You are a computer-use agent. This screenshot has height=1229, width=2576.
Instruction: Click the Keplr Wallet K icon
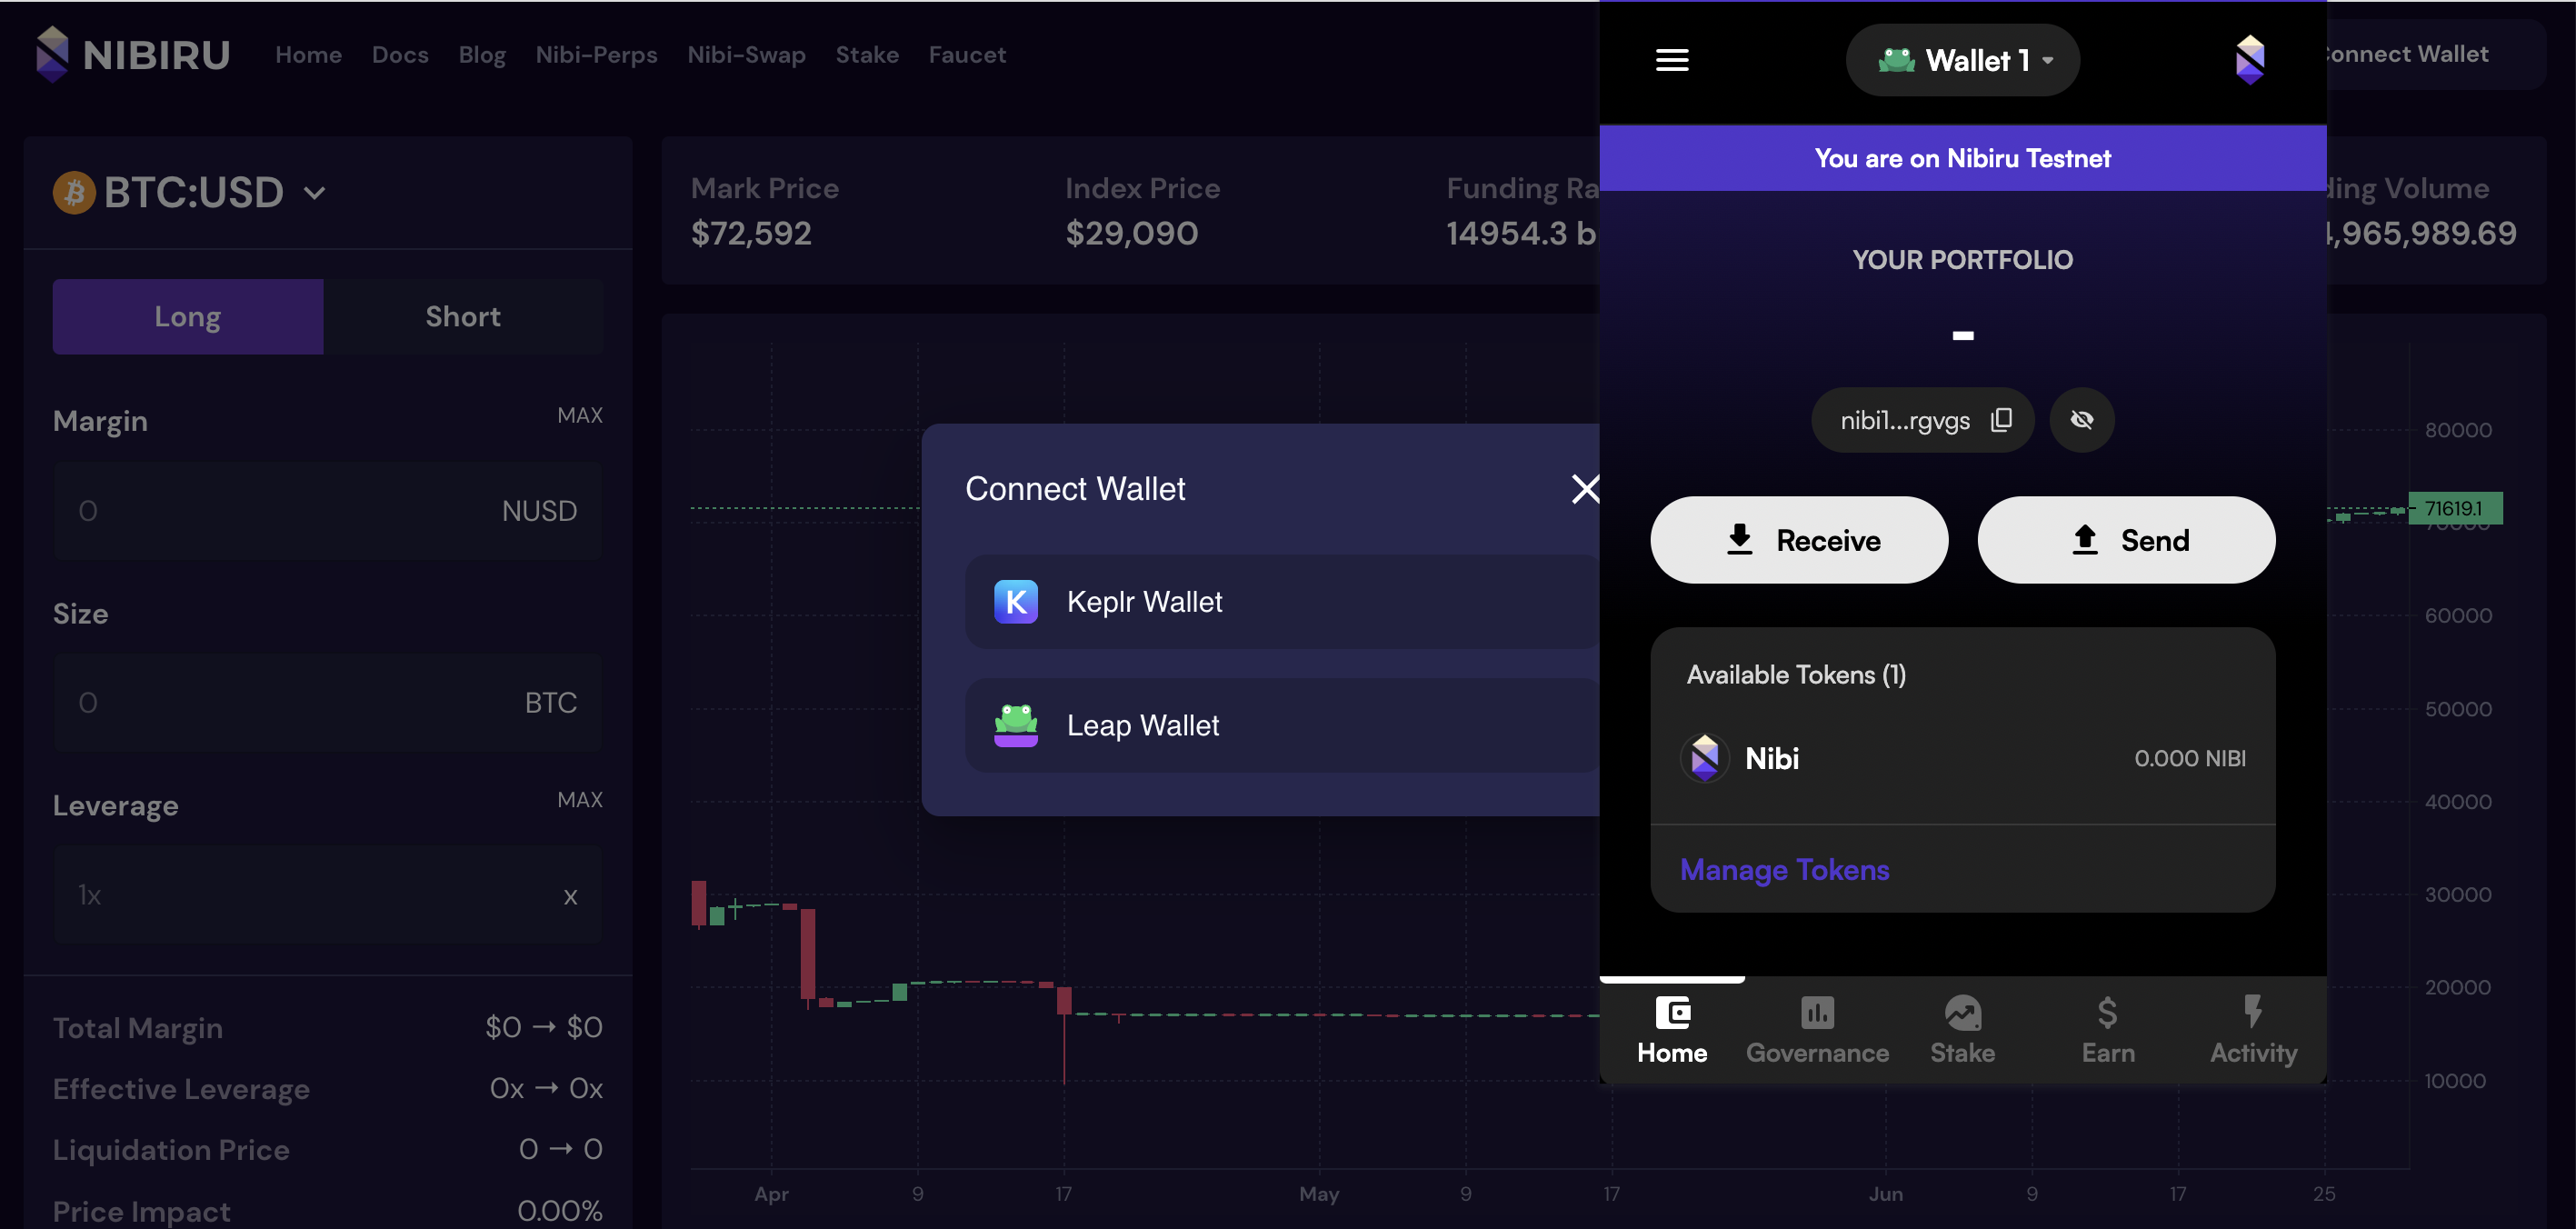(1016, 602)
